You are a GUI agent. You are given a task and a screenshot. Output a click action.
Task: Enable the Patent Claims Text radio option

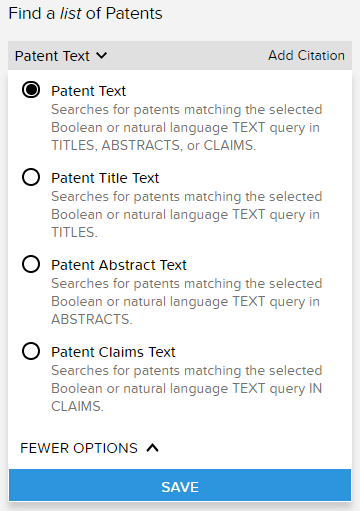(x=31, y=351)
